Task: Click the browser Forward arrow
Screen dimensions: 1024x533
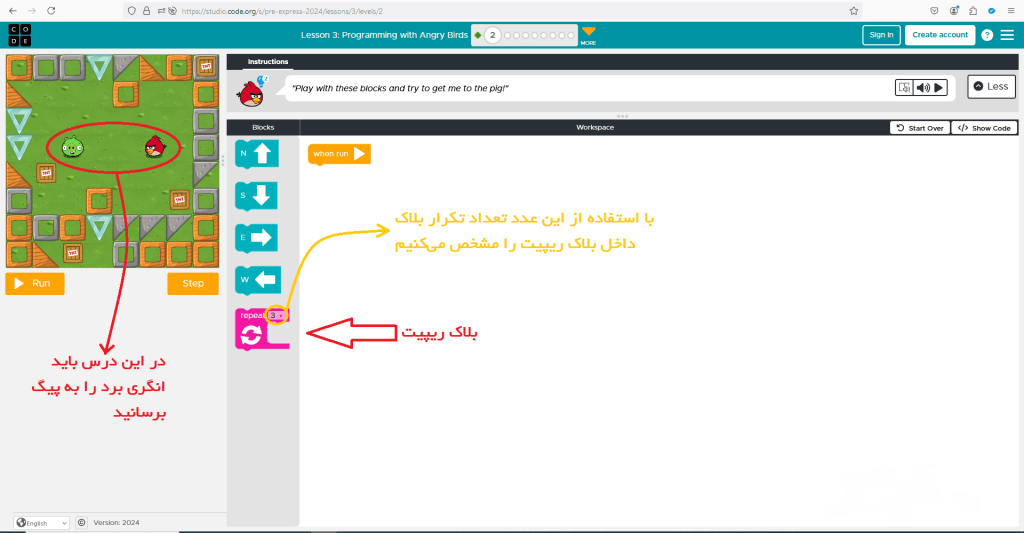Action: [x=32, y=11]
